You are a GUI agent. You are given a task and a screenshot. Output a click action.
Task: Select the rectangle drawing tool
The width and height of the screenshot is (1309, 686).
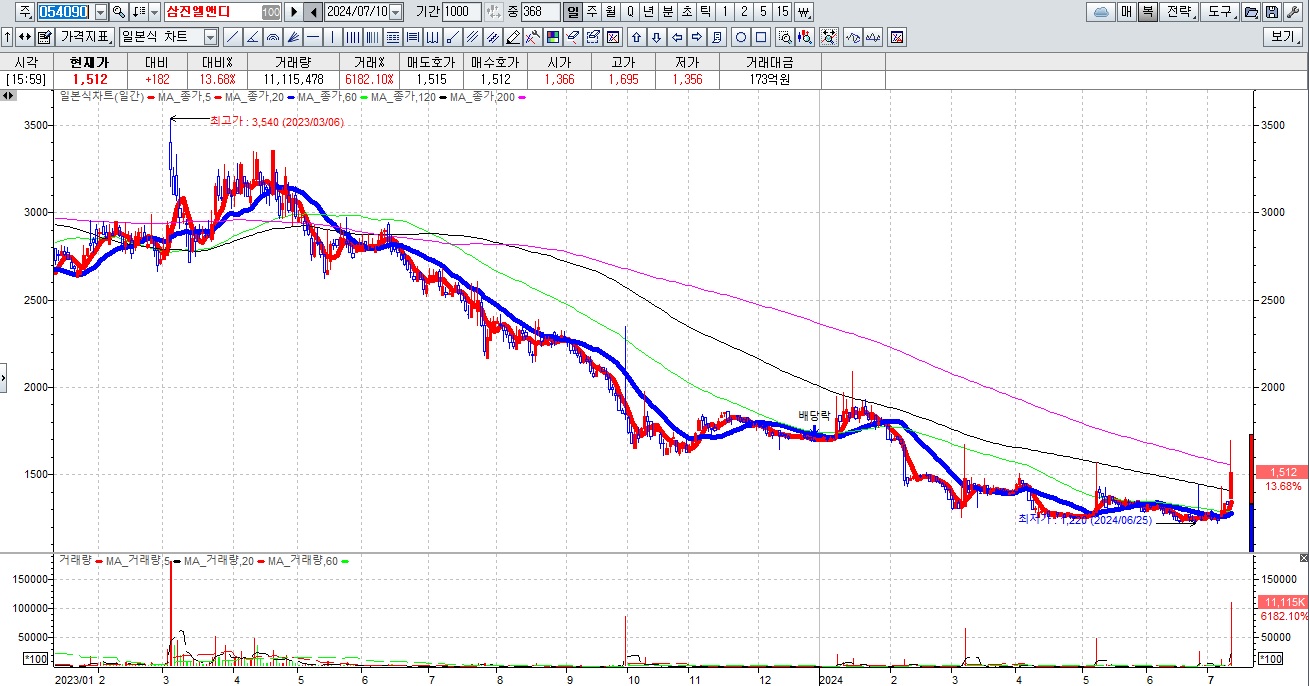tap(761, 37)
